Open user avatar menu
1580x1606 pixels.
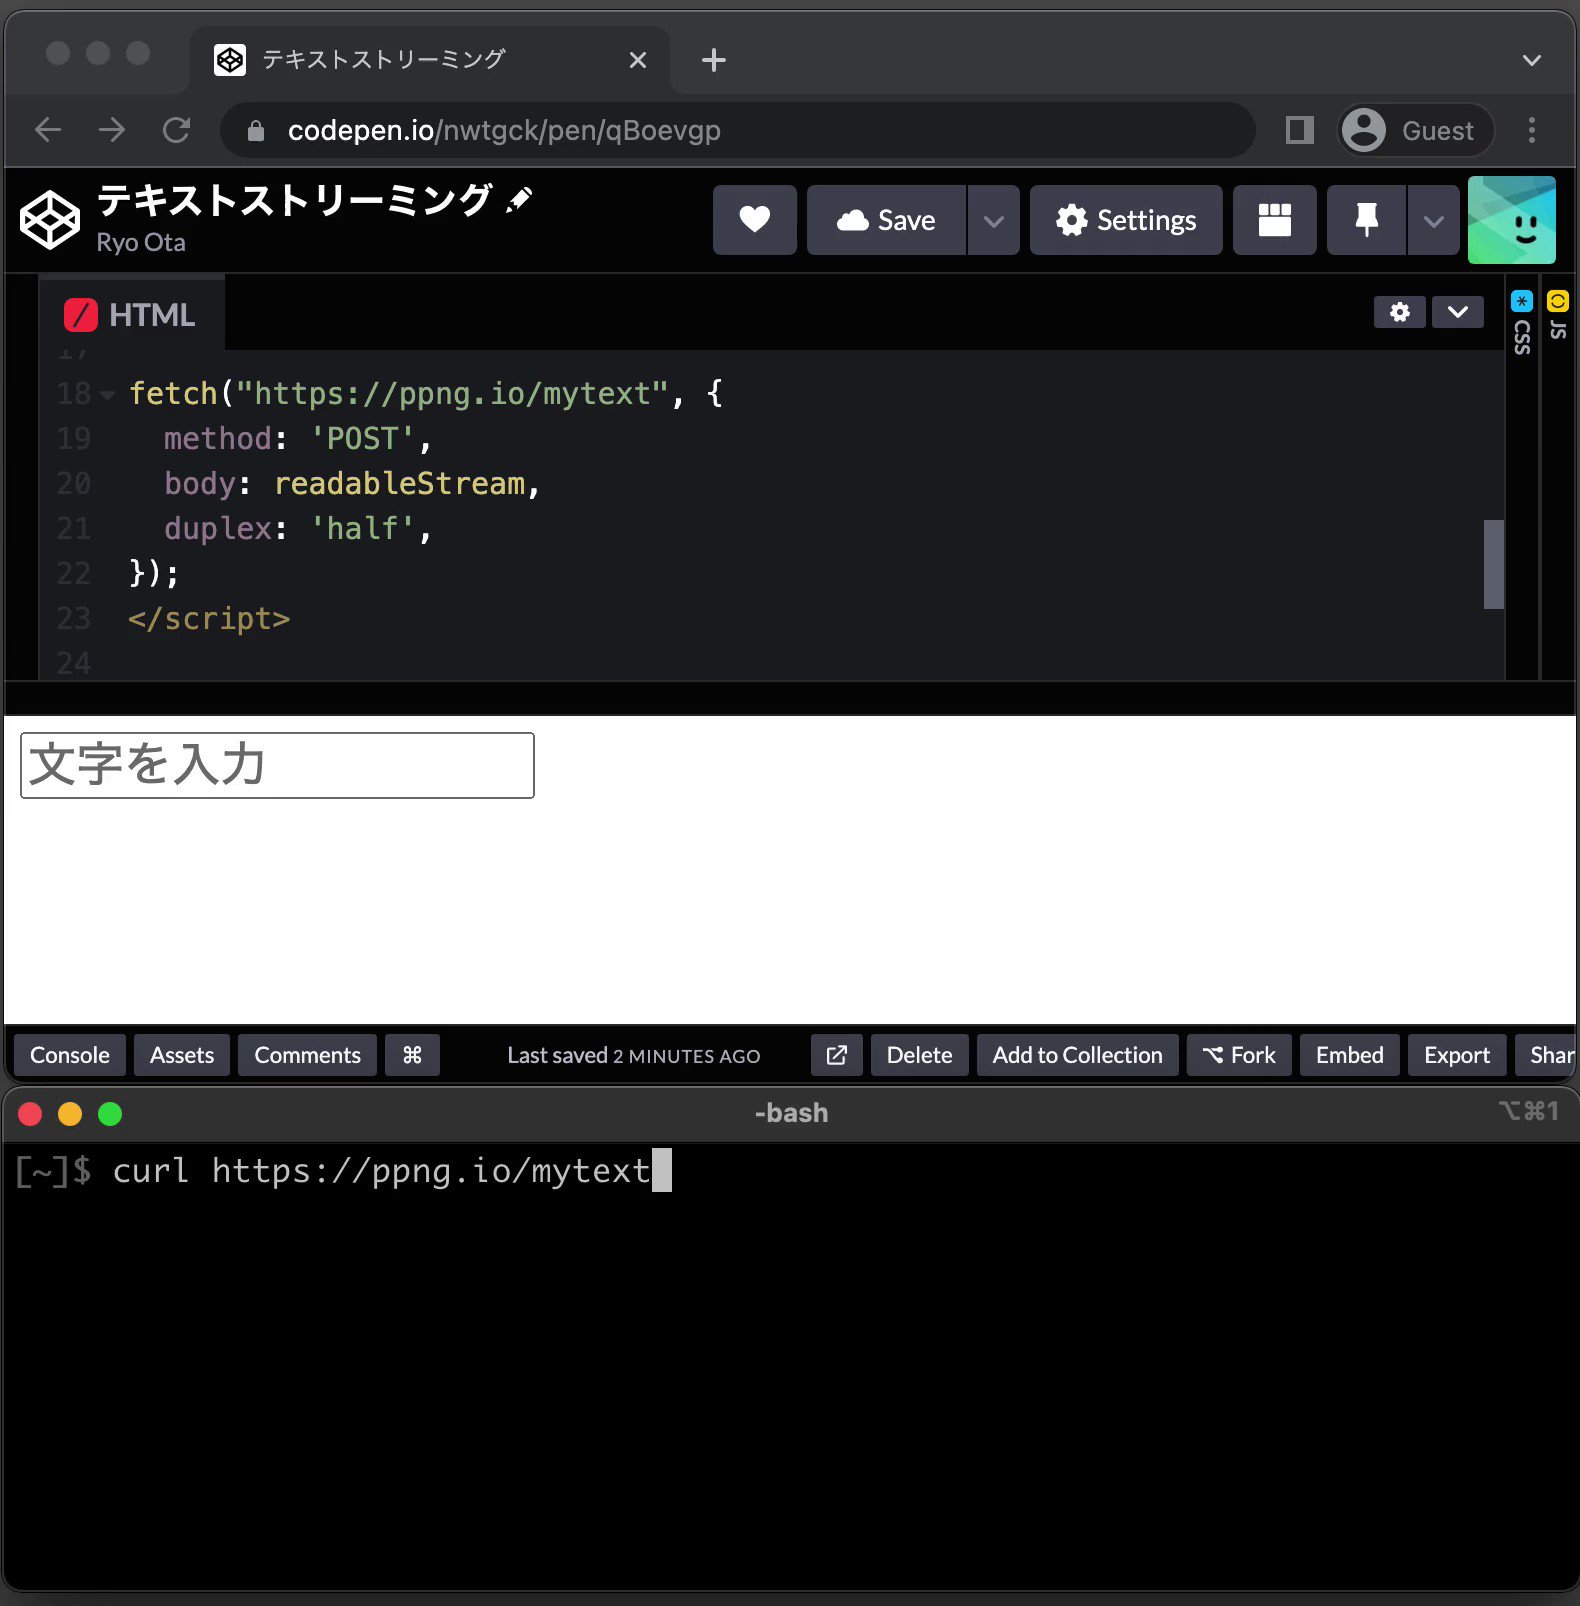coord(1512,220)
